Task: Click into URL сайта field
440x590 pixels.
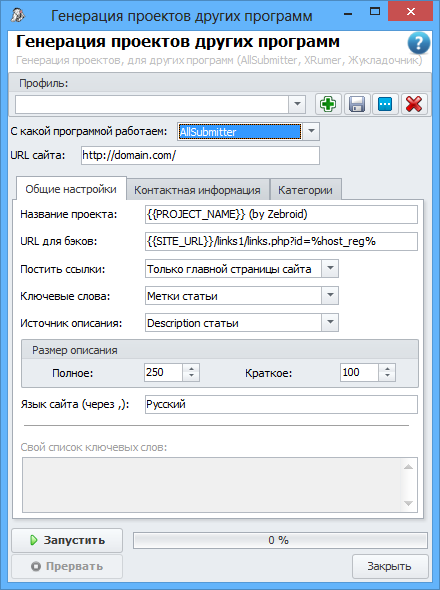Action: 200,155
